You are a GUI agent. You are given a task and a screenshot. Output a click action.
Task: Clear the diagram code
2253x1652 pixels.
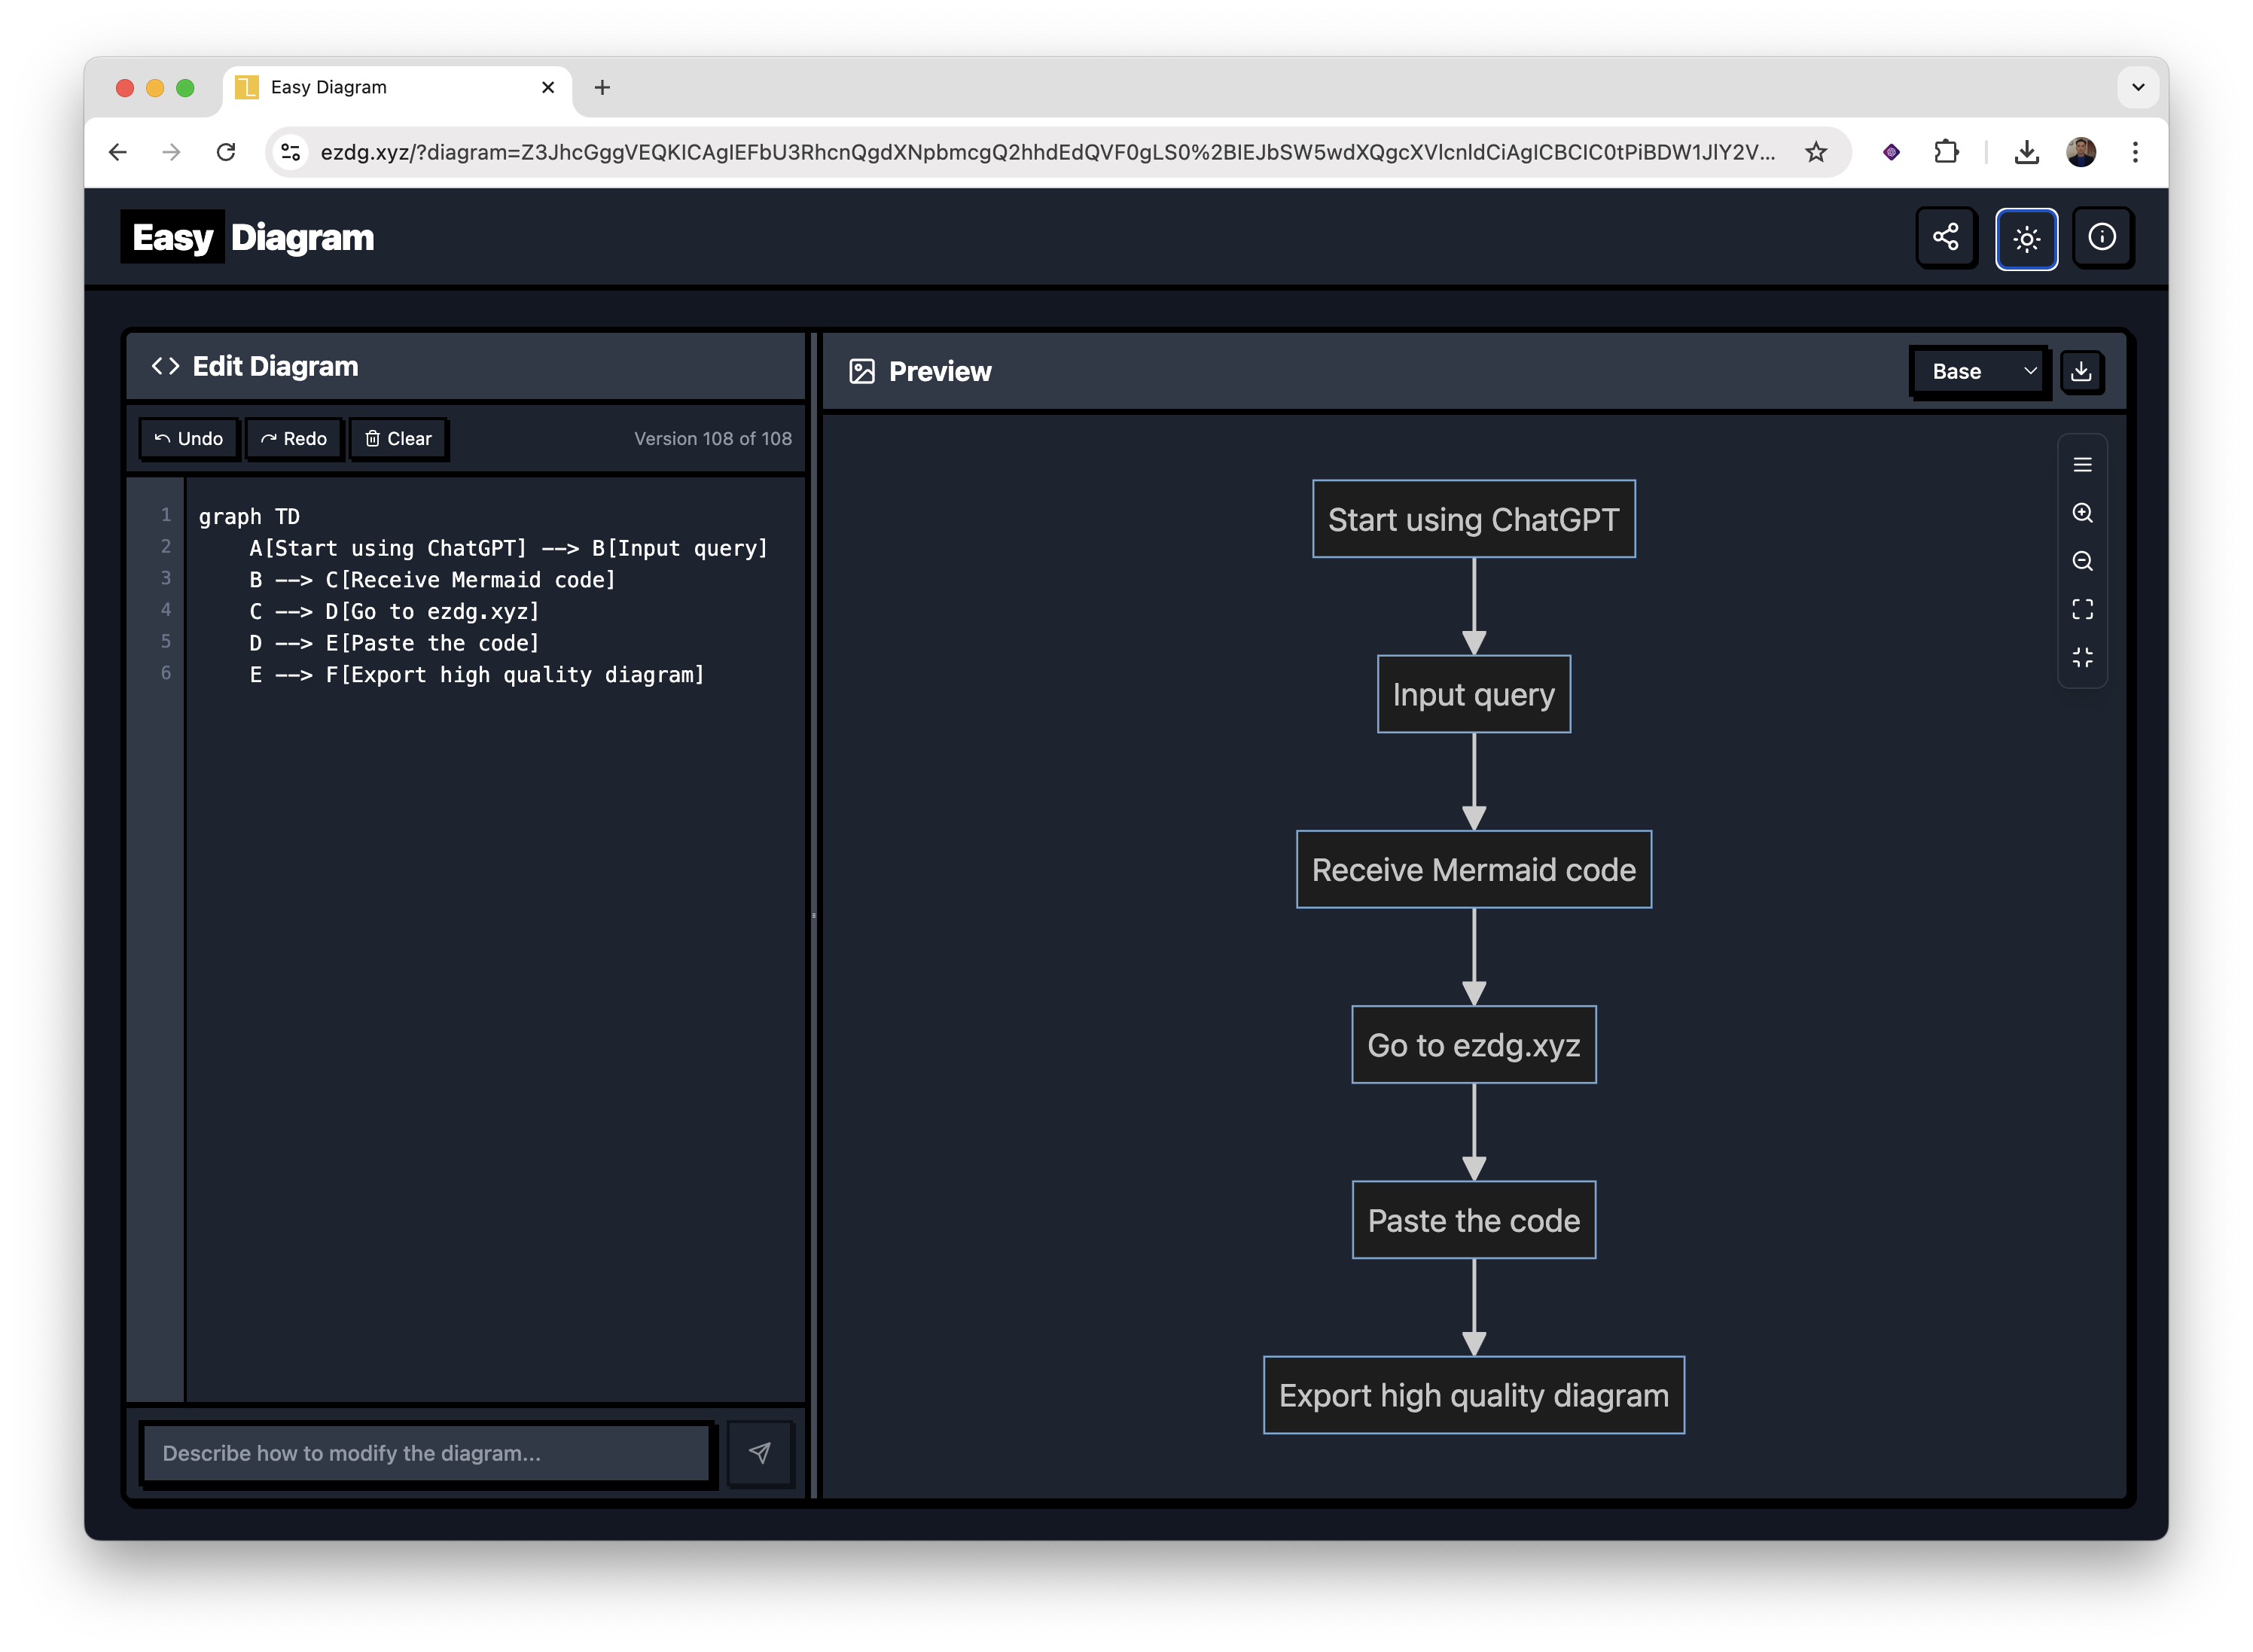coord(398,438)
